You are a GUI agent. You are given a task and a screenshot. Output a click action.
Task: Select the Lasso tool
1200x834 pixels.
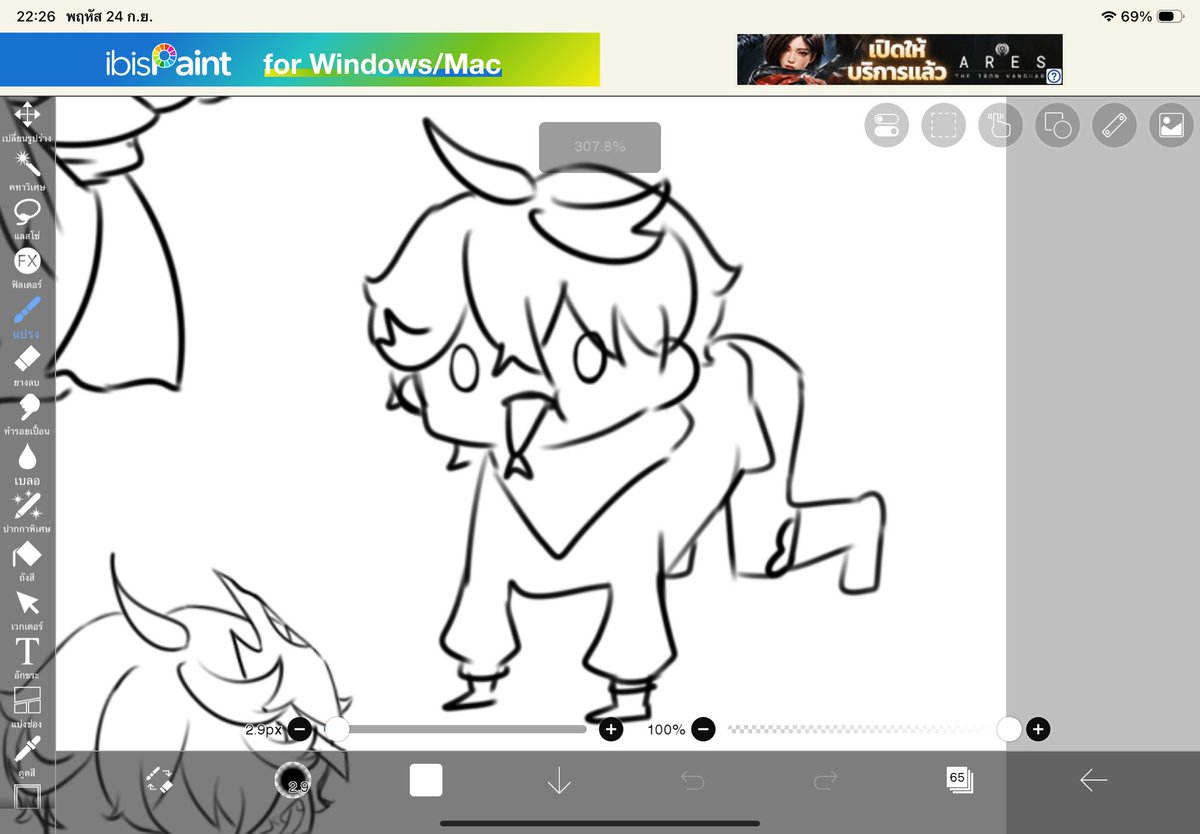27,212
